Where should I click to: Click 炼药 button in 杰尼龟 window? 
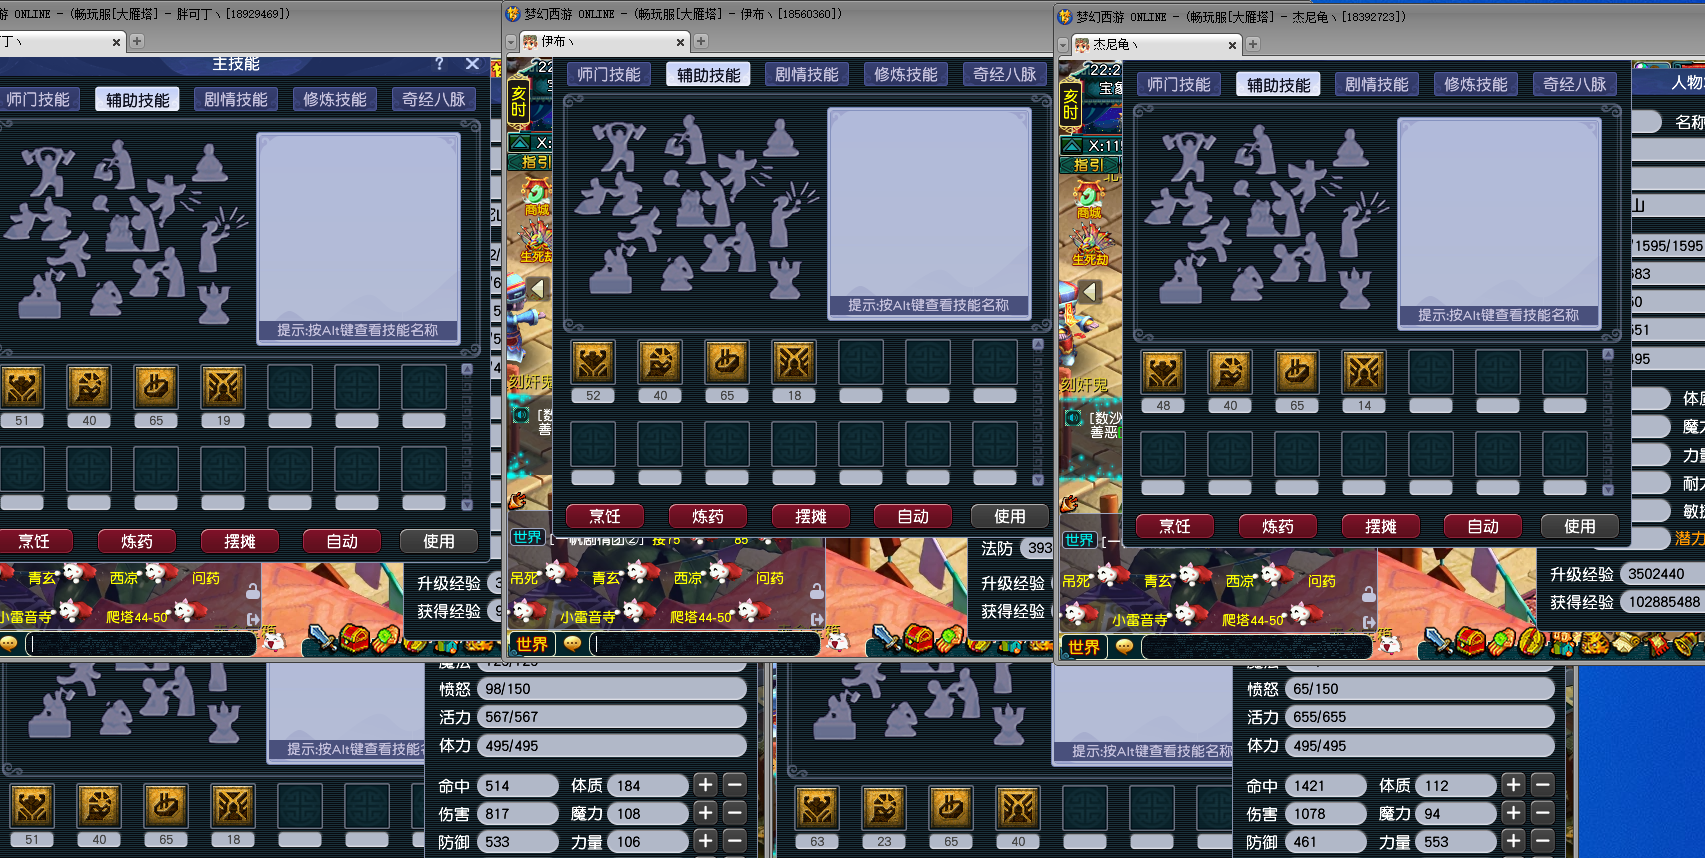1278,527
